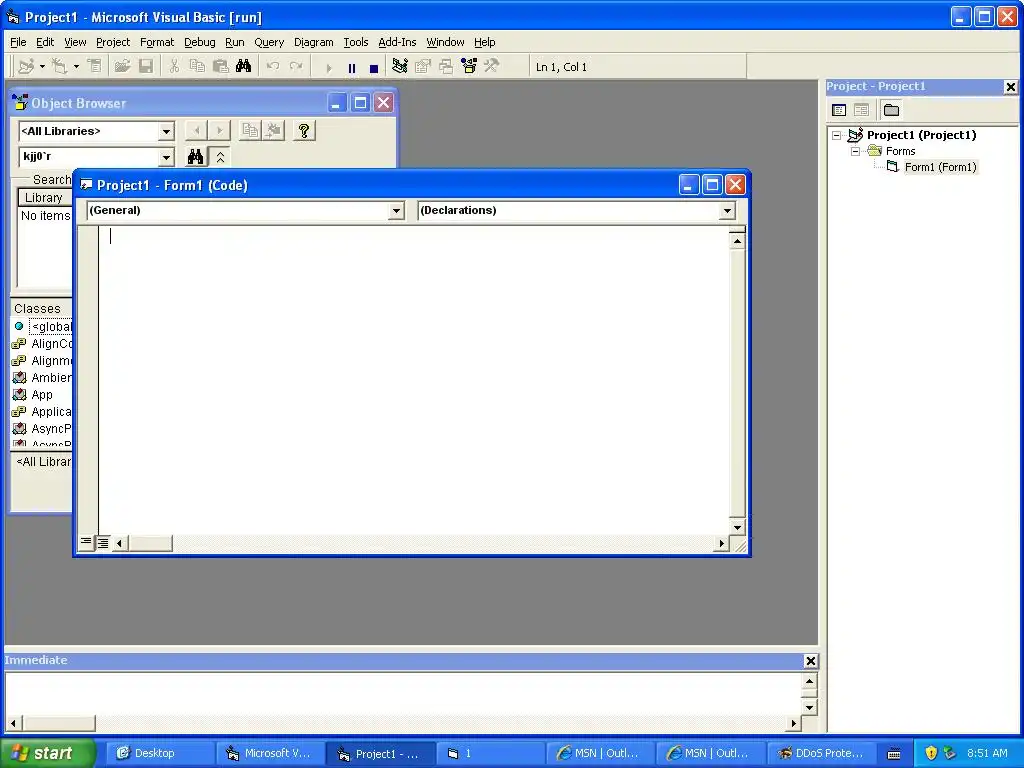The image size is (1024, 768).
Task: Click the Add Form toolbar icon
Action: pos(60,67)
